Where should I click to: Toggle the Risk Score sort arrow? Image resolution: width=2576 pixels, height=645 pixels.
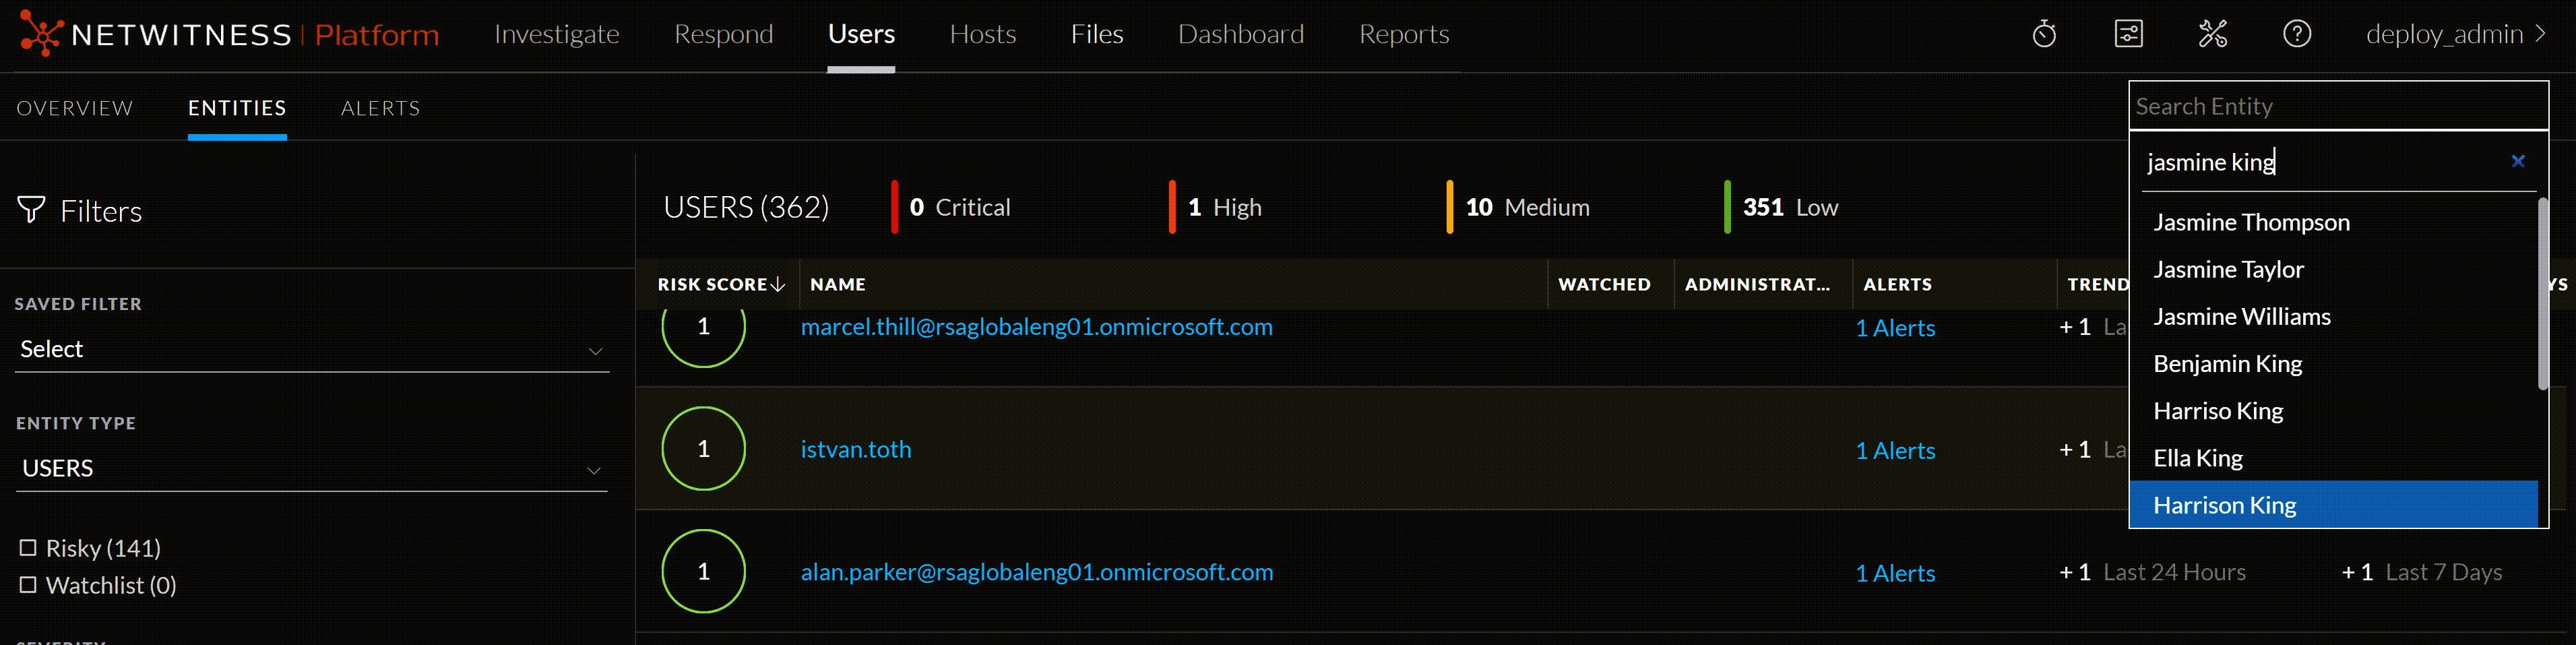pos(779,284)
